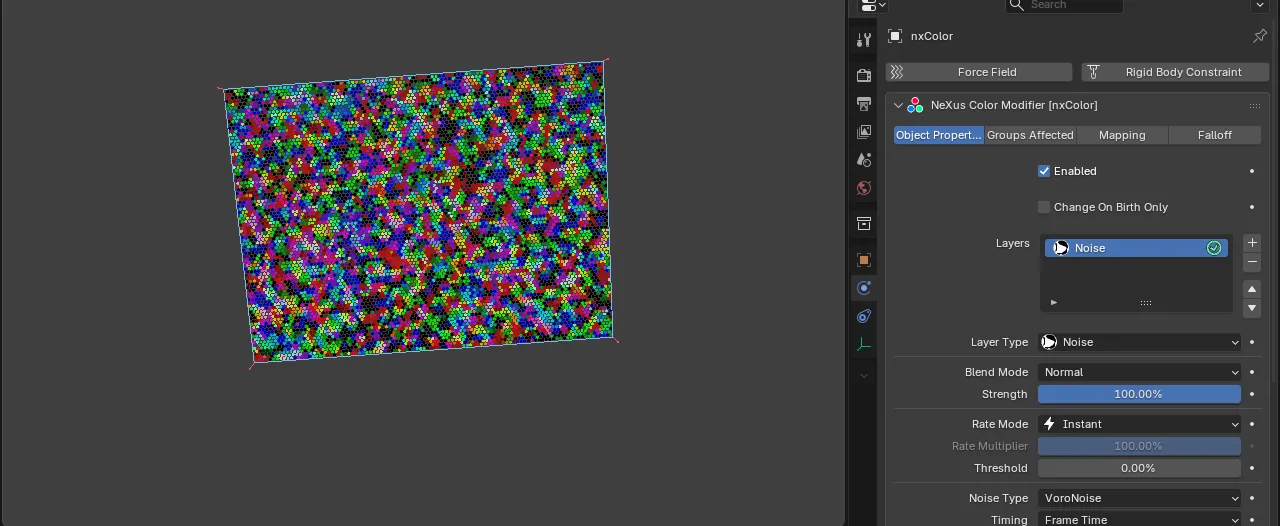Screen dimensions: 1280x526
Task: Open the editor type dropdown in properties header
Action: pyautogui.click(x=872, y=5)
